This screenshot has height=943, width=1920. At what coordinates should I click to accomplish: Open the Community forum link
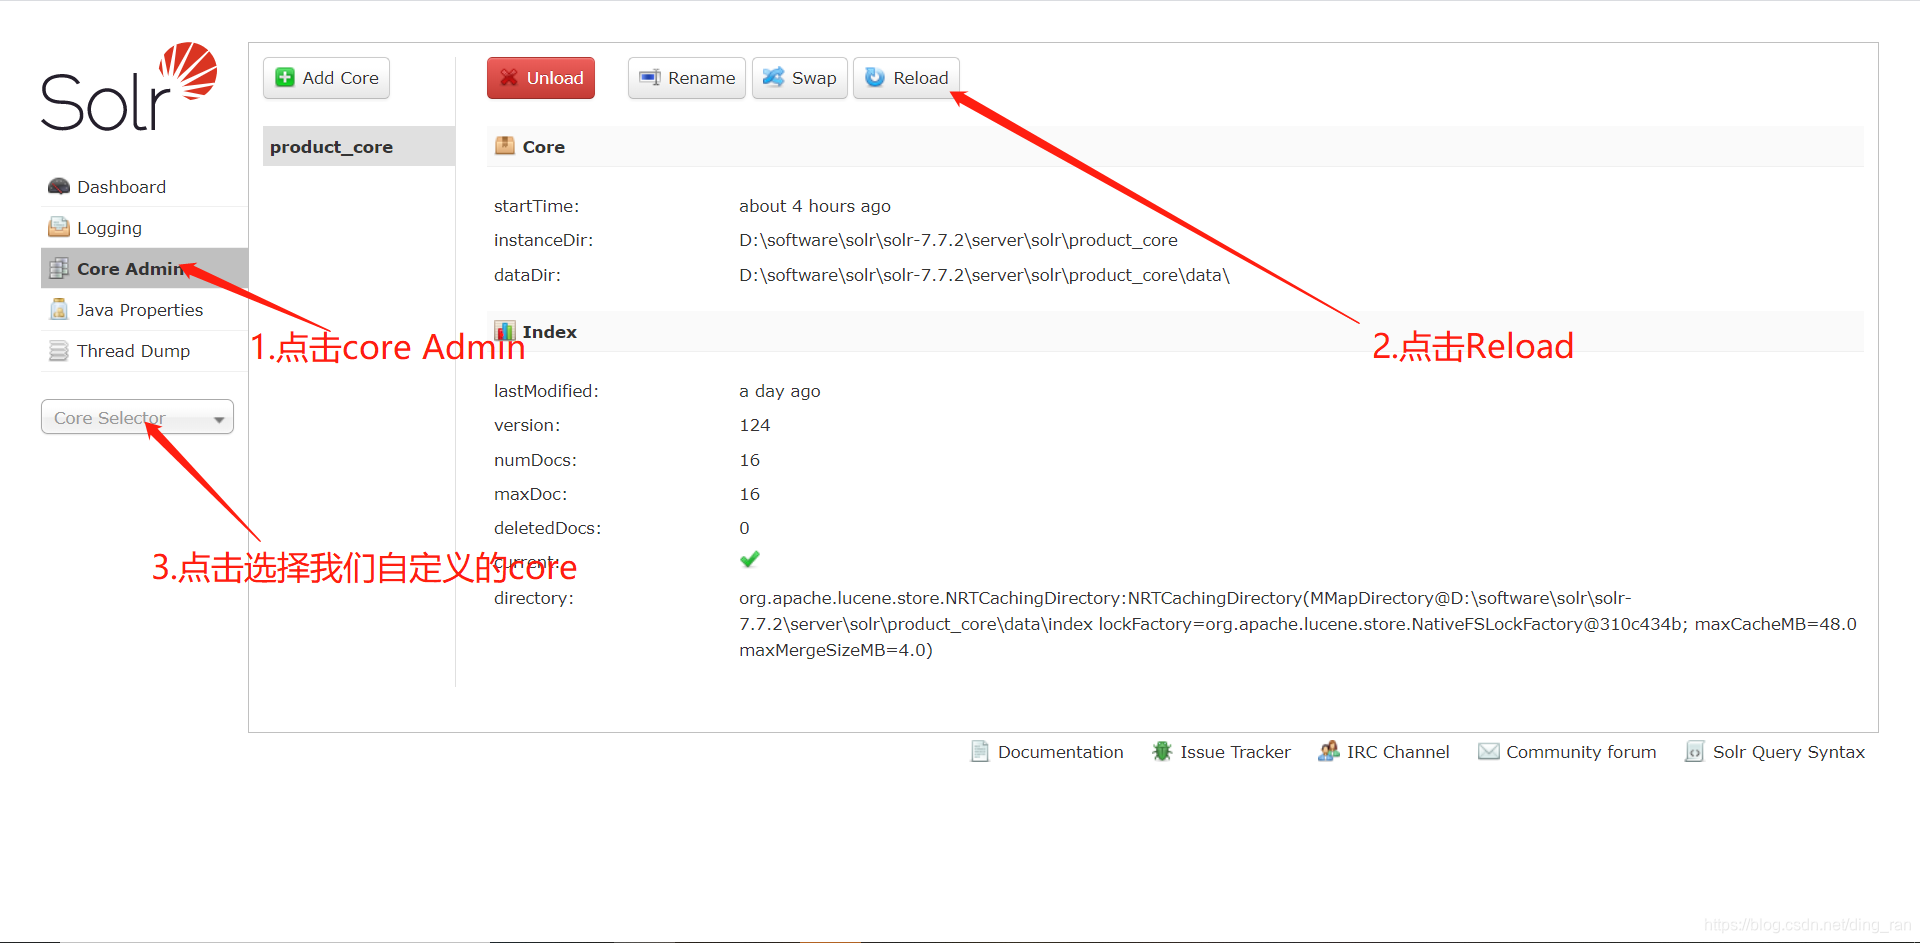[x=1567, y=751]
